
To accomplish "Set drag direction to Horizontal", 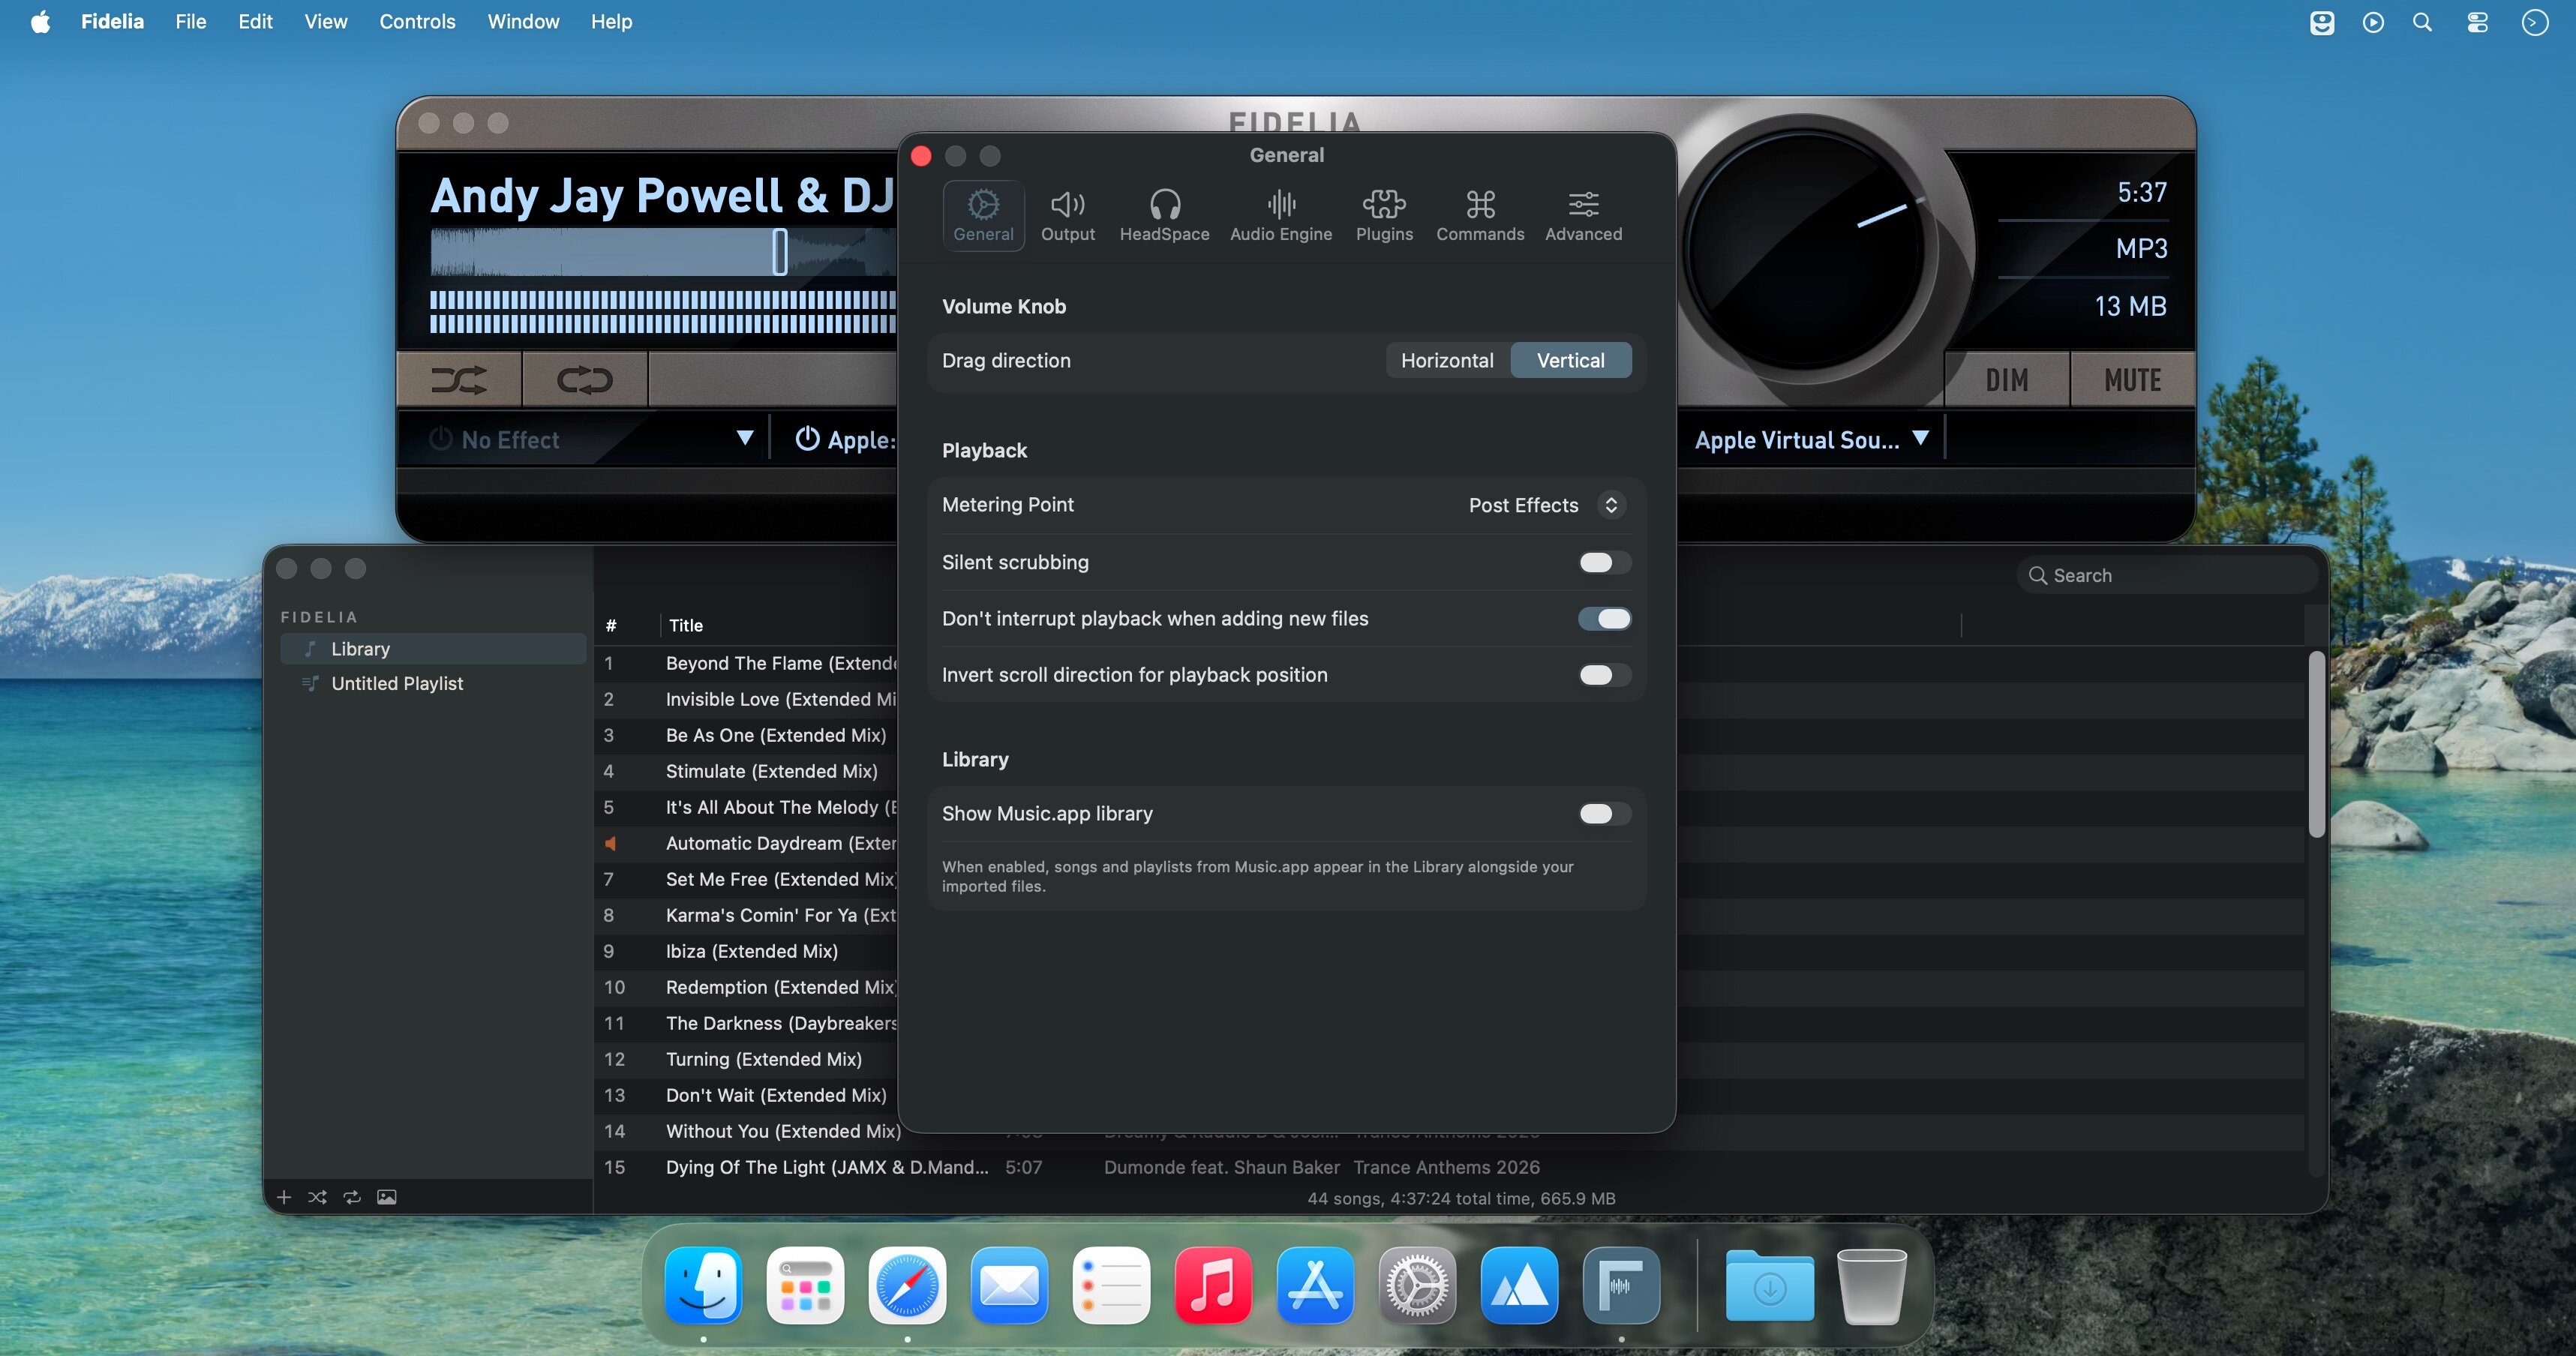I will tap(1447, 360).
